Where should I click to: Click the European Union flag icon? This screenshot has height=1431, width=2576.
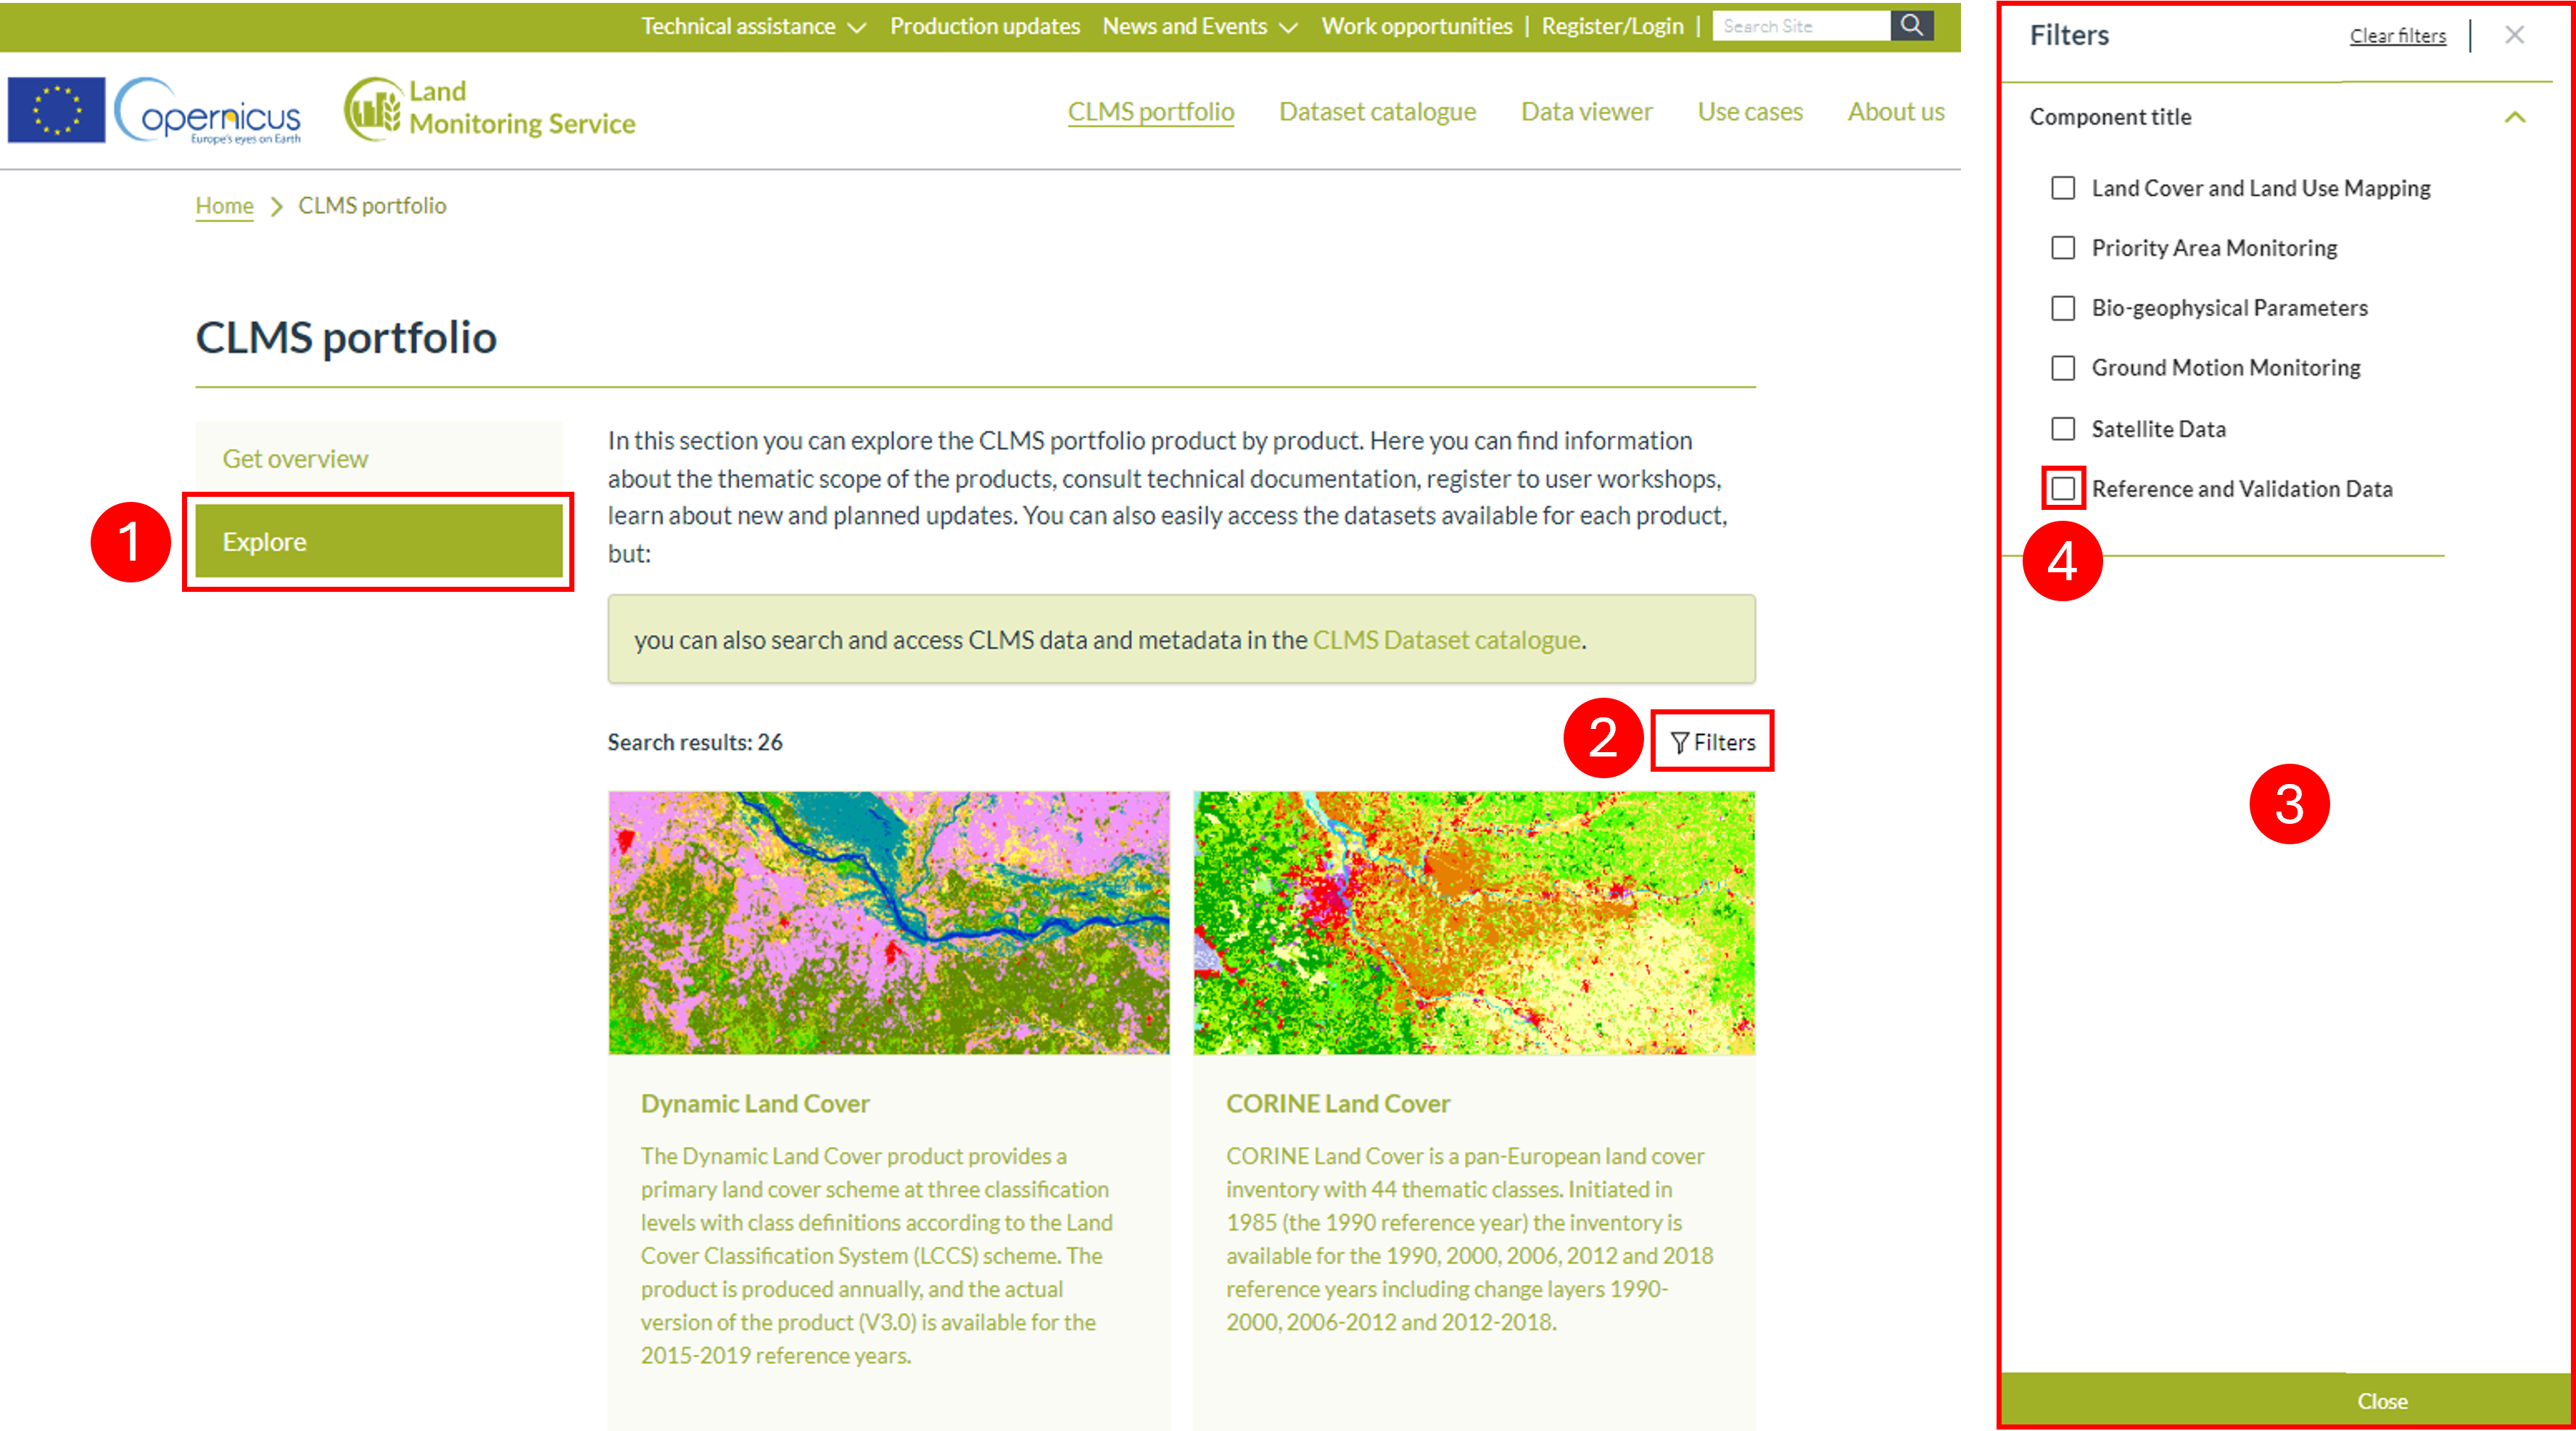[x=56, y=110]
